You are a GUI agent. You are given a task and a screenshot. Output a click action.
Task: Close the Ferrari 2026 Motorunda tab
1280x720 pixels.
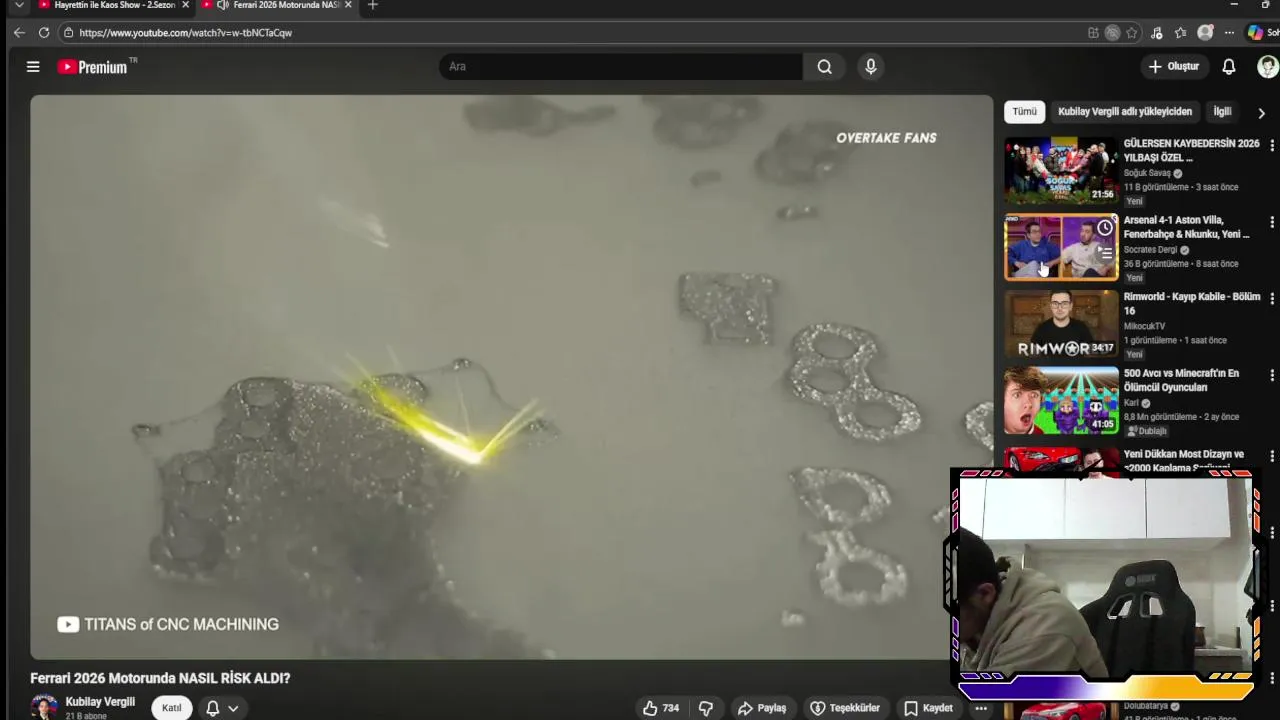point(348,5)
